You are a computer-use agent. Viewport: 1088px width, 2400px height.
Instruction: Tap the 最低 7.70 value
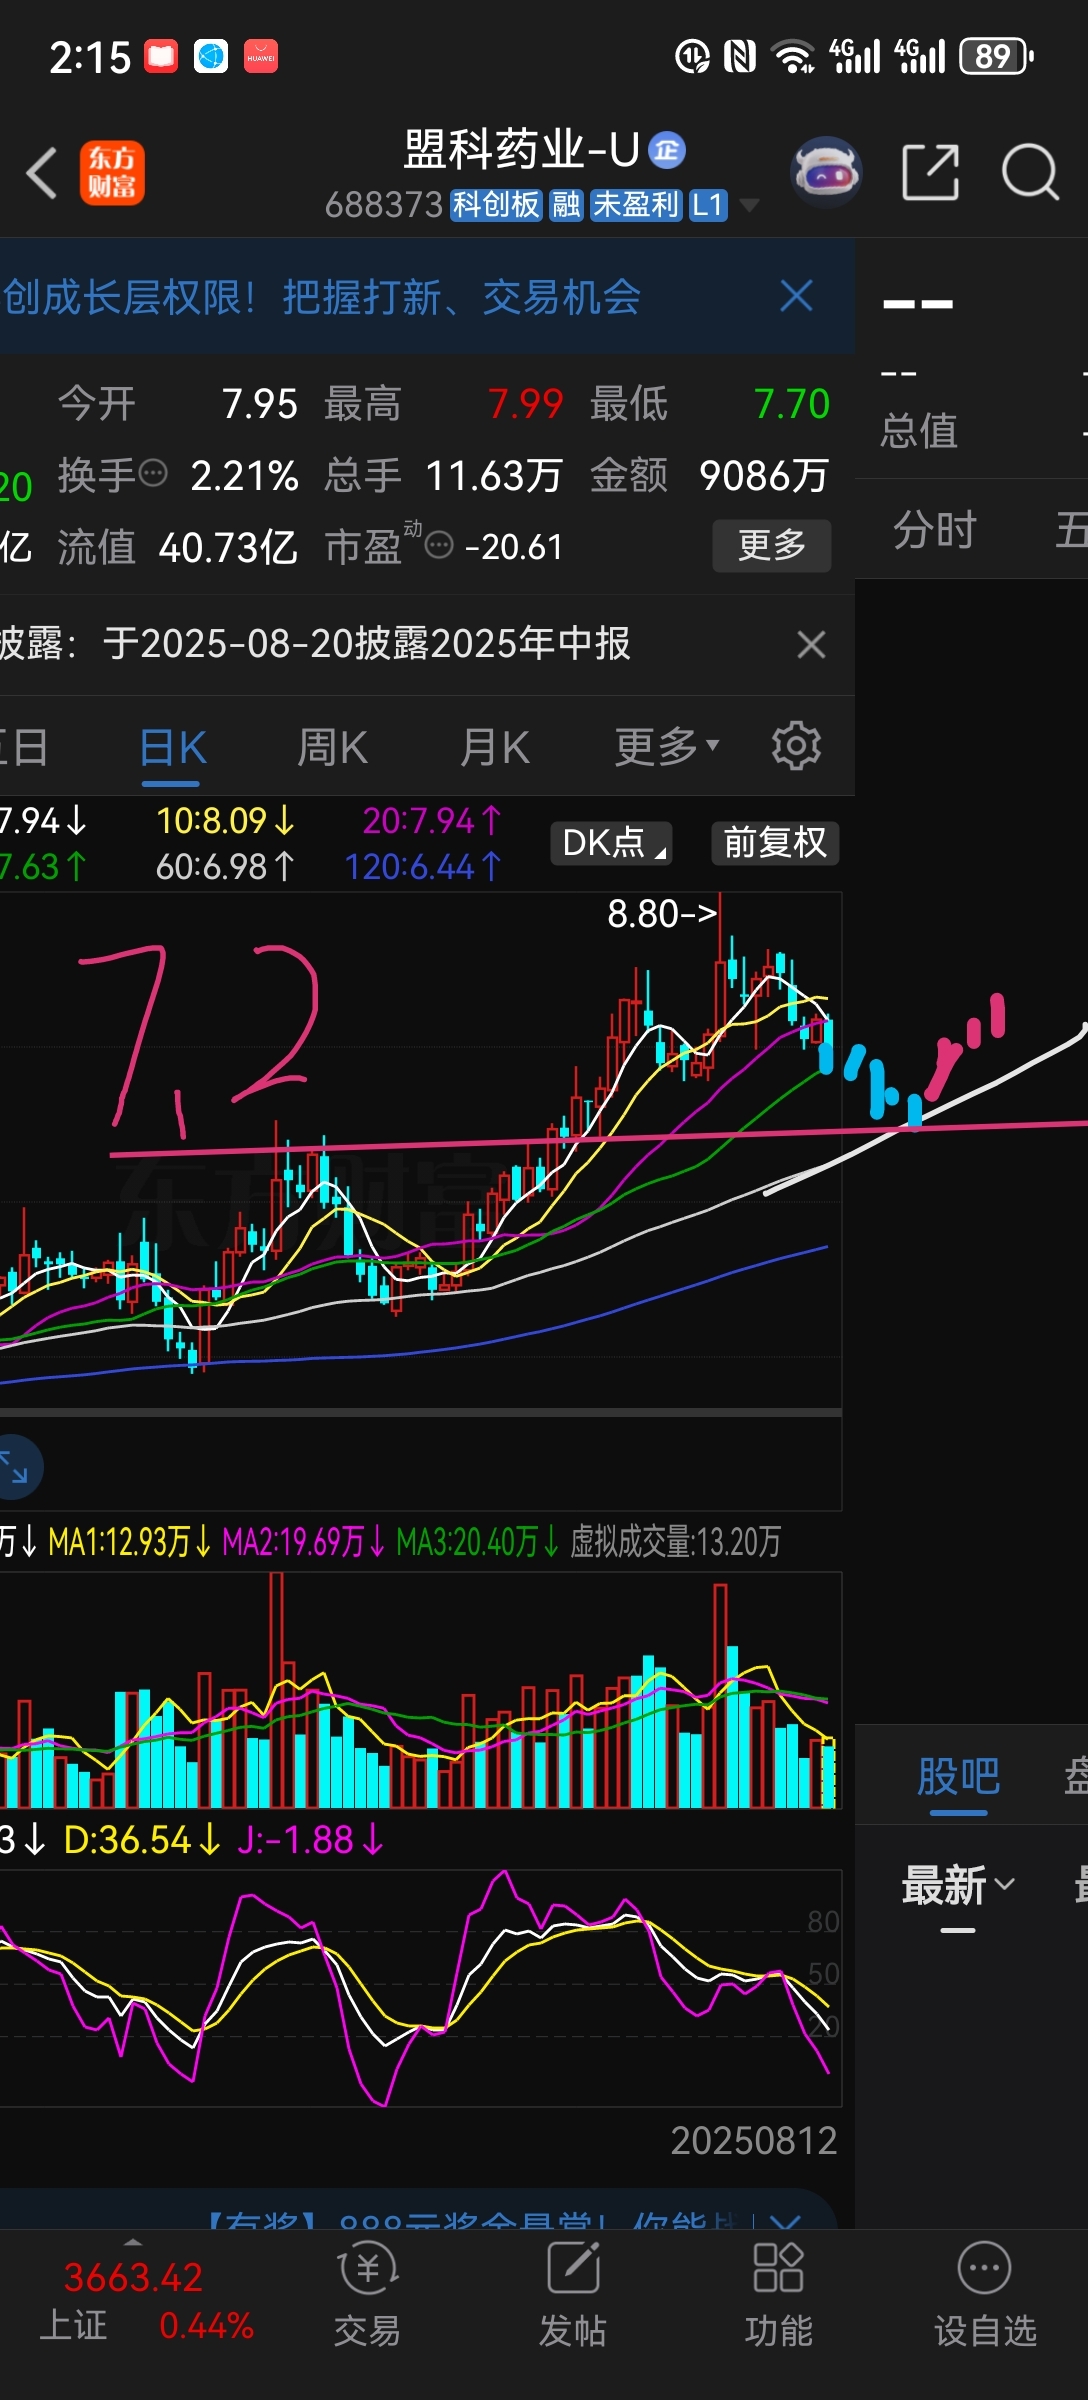point(792,404)
